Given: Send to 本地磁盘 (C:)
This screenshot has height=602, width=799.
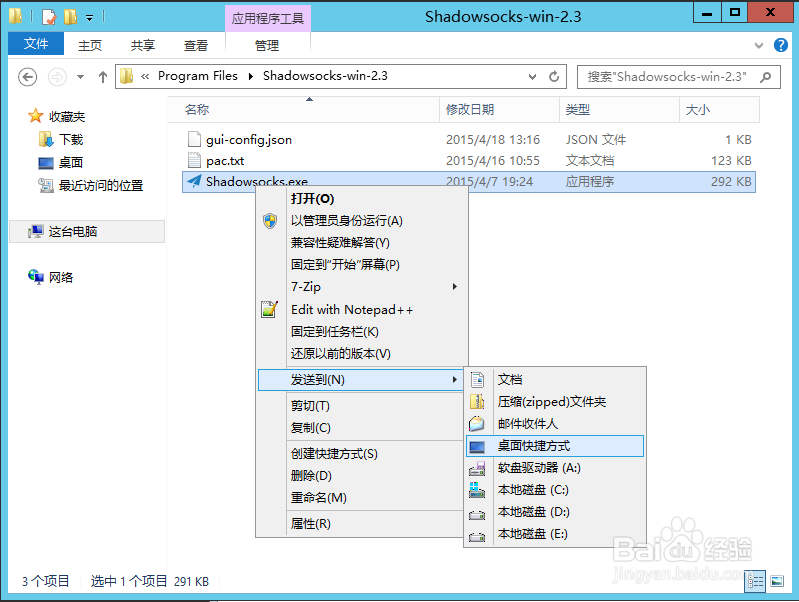Looking at the screenshot, I should 555,490.
